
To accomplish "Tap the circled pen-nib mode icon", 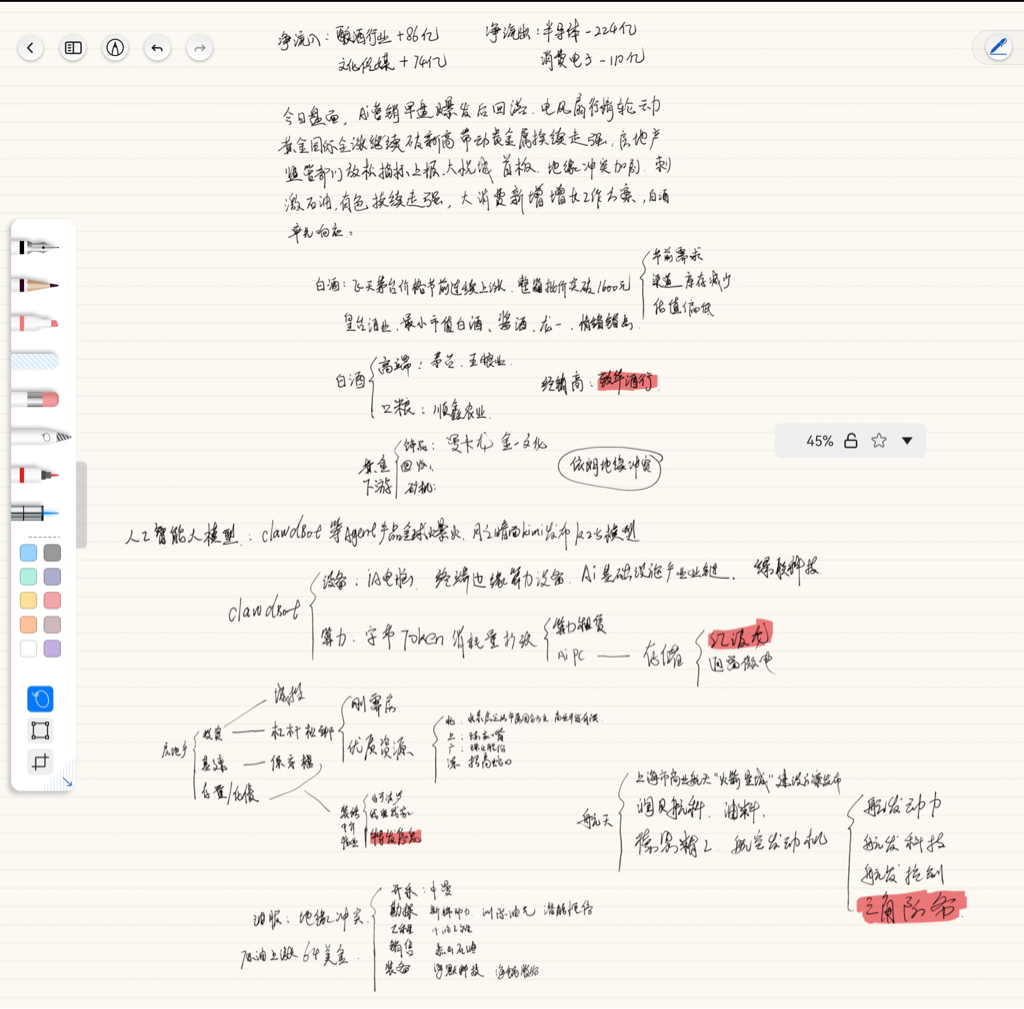I will click(115, 48).
